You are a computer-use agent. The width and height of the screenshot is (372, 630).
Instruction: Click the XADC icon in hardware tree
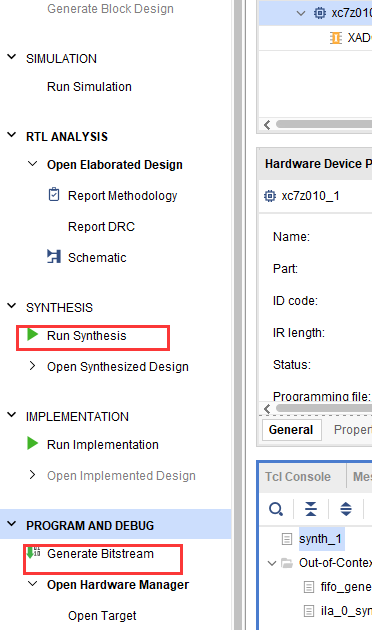tap(336, 38)
